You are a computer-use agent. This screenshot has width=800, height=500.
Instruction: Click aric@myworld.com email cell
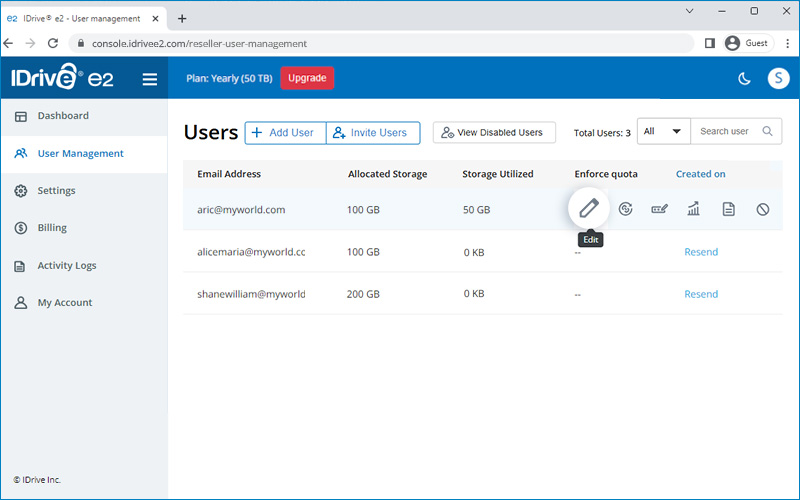tap(241, 210)
